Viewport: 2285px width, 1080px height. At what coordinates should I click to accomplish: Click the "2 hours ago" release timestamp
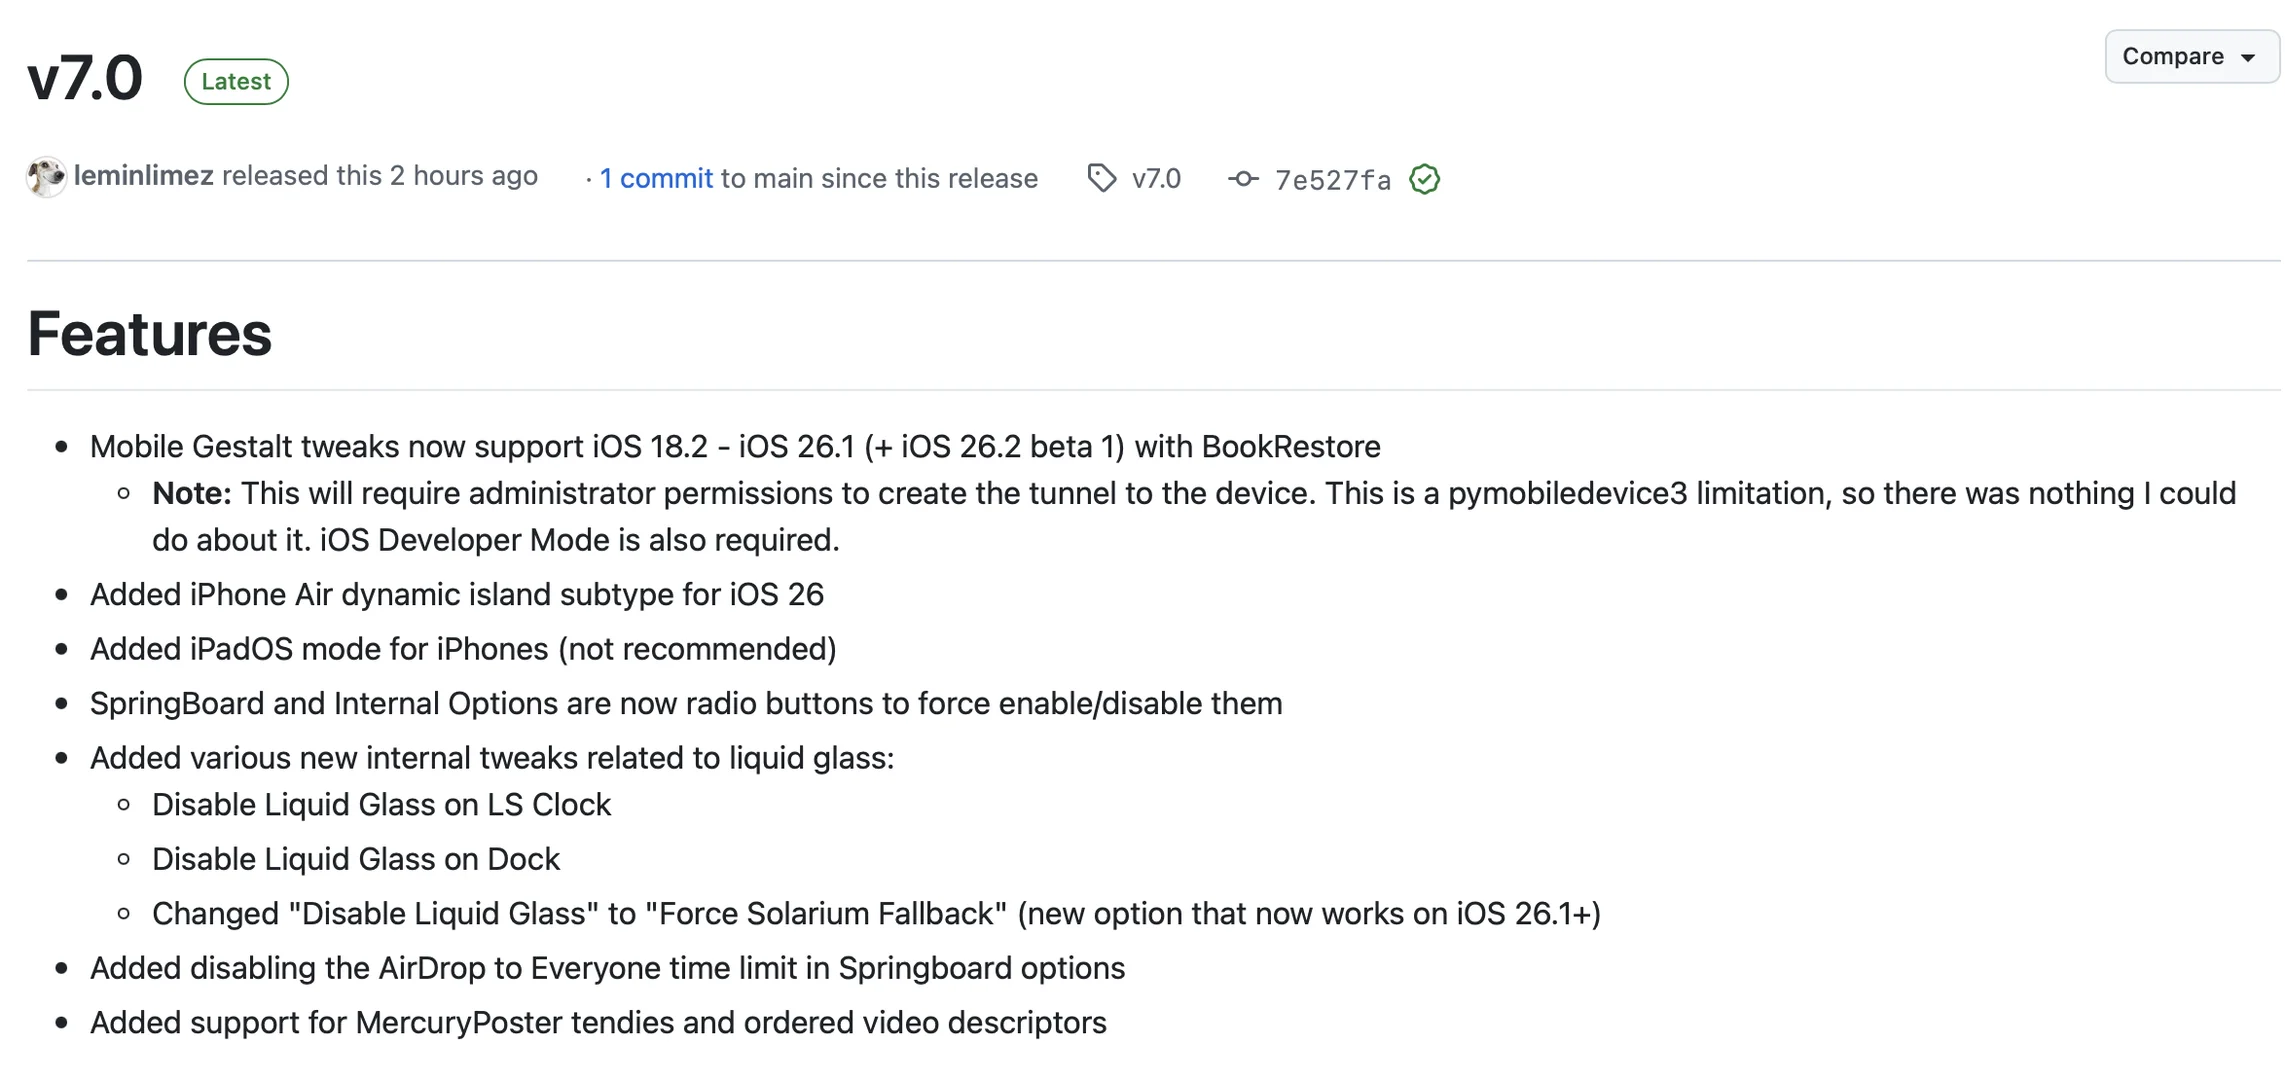pyautogui.click(x=463, y=176)
